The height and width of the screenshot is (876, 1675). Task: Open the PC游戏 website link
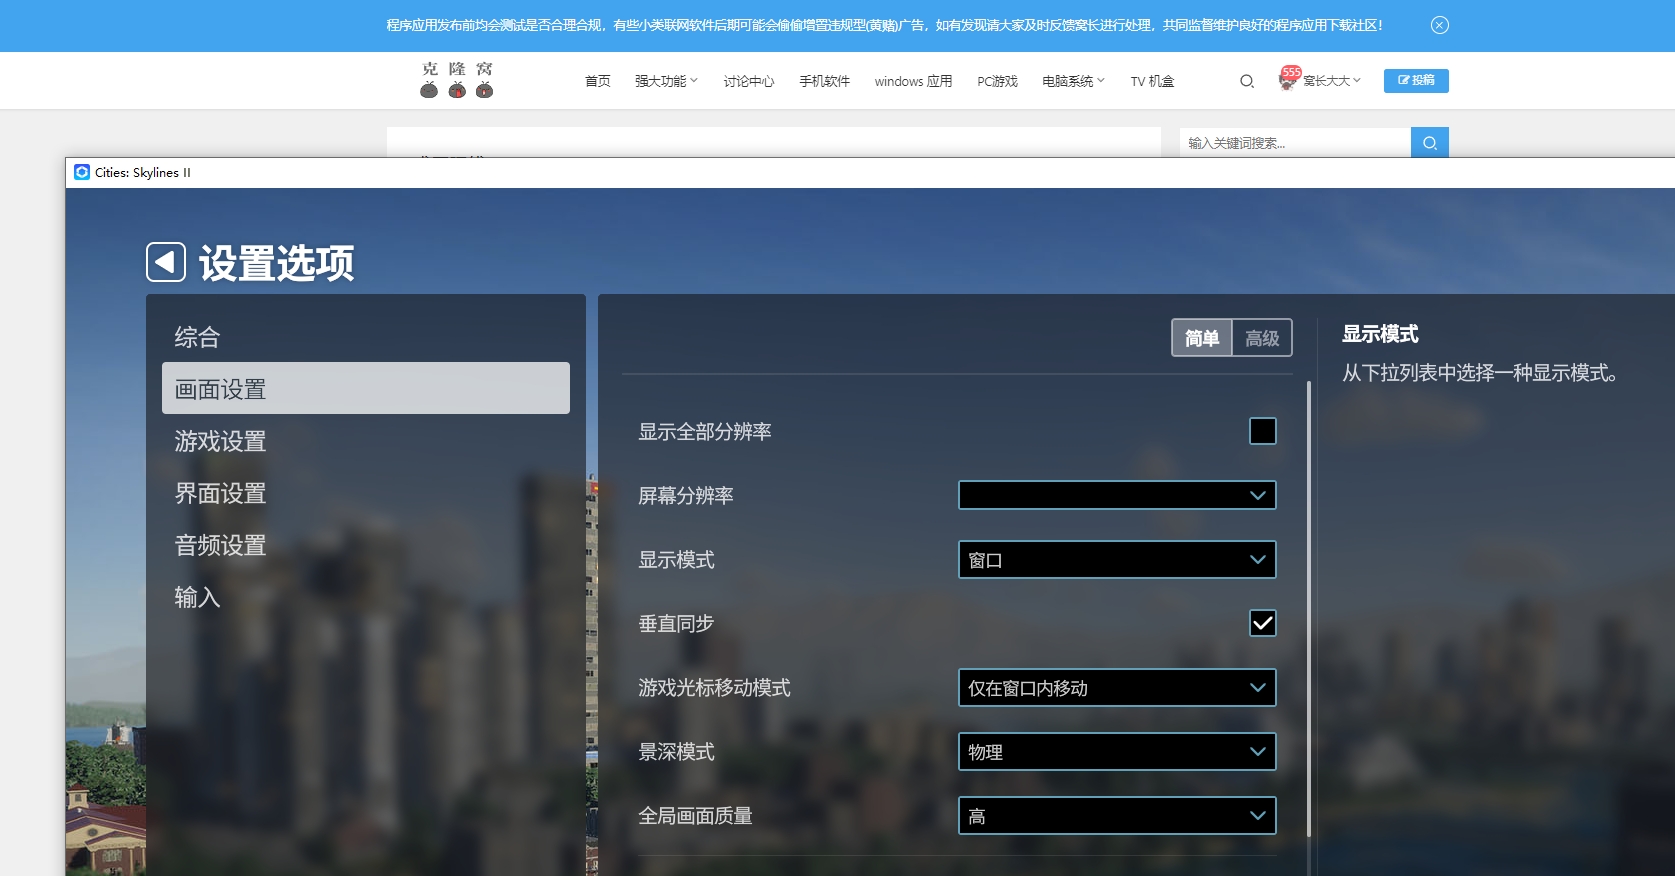tap(997, 81)
